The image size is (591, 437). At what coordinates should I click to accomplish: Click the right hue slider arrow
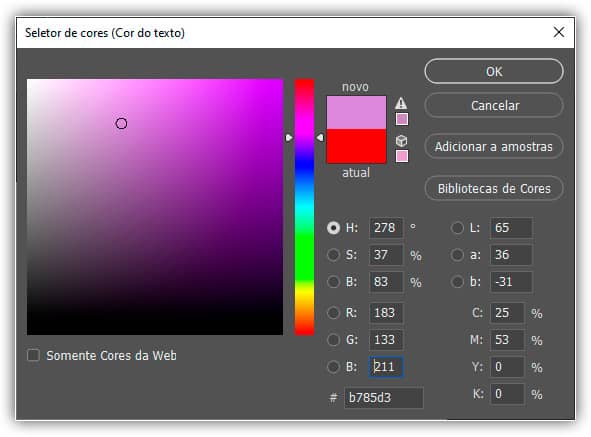click(320, 138)
